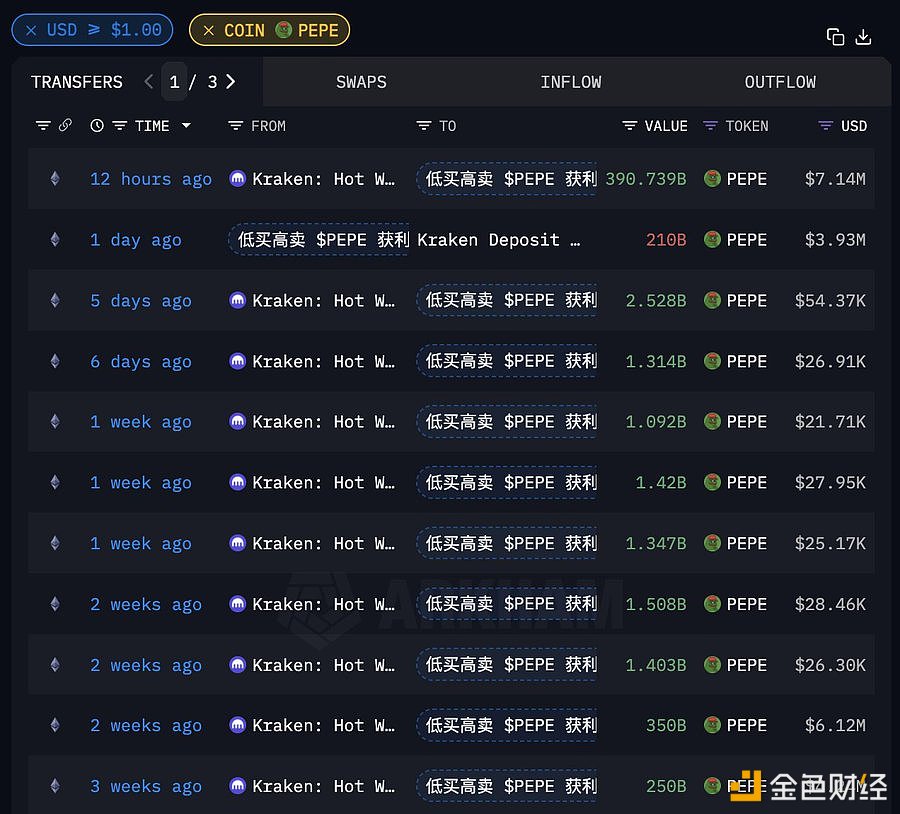Click Kraken logo icon in the $21.71K row

(x=238, y=421)
